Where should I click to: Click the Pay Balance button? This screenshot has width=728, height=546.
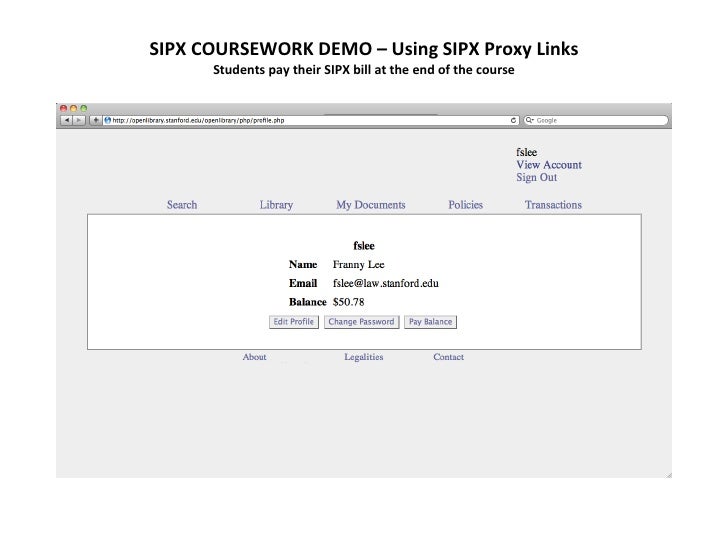point(430,322)
